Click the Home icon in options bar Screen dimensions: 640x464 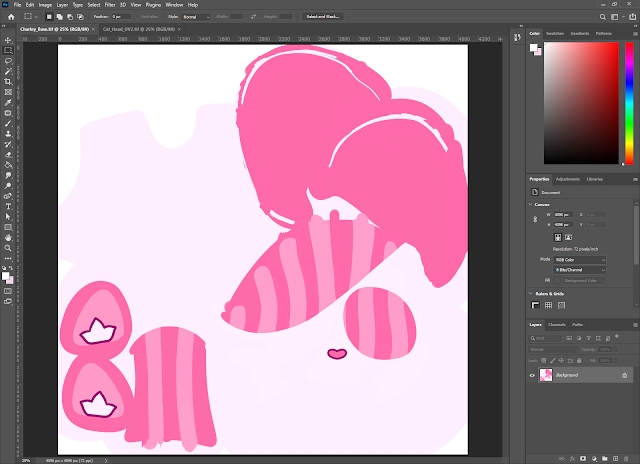click(11, 17)
